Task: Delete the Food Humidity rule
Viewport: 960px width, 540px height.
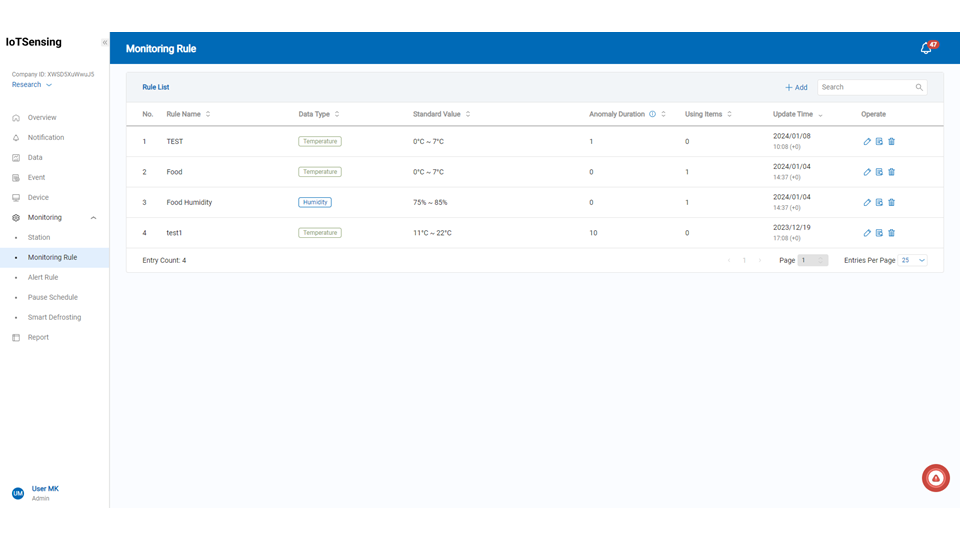Action: coord(892,203)
